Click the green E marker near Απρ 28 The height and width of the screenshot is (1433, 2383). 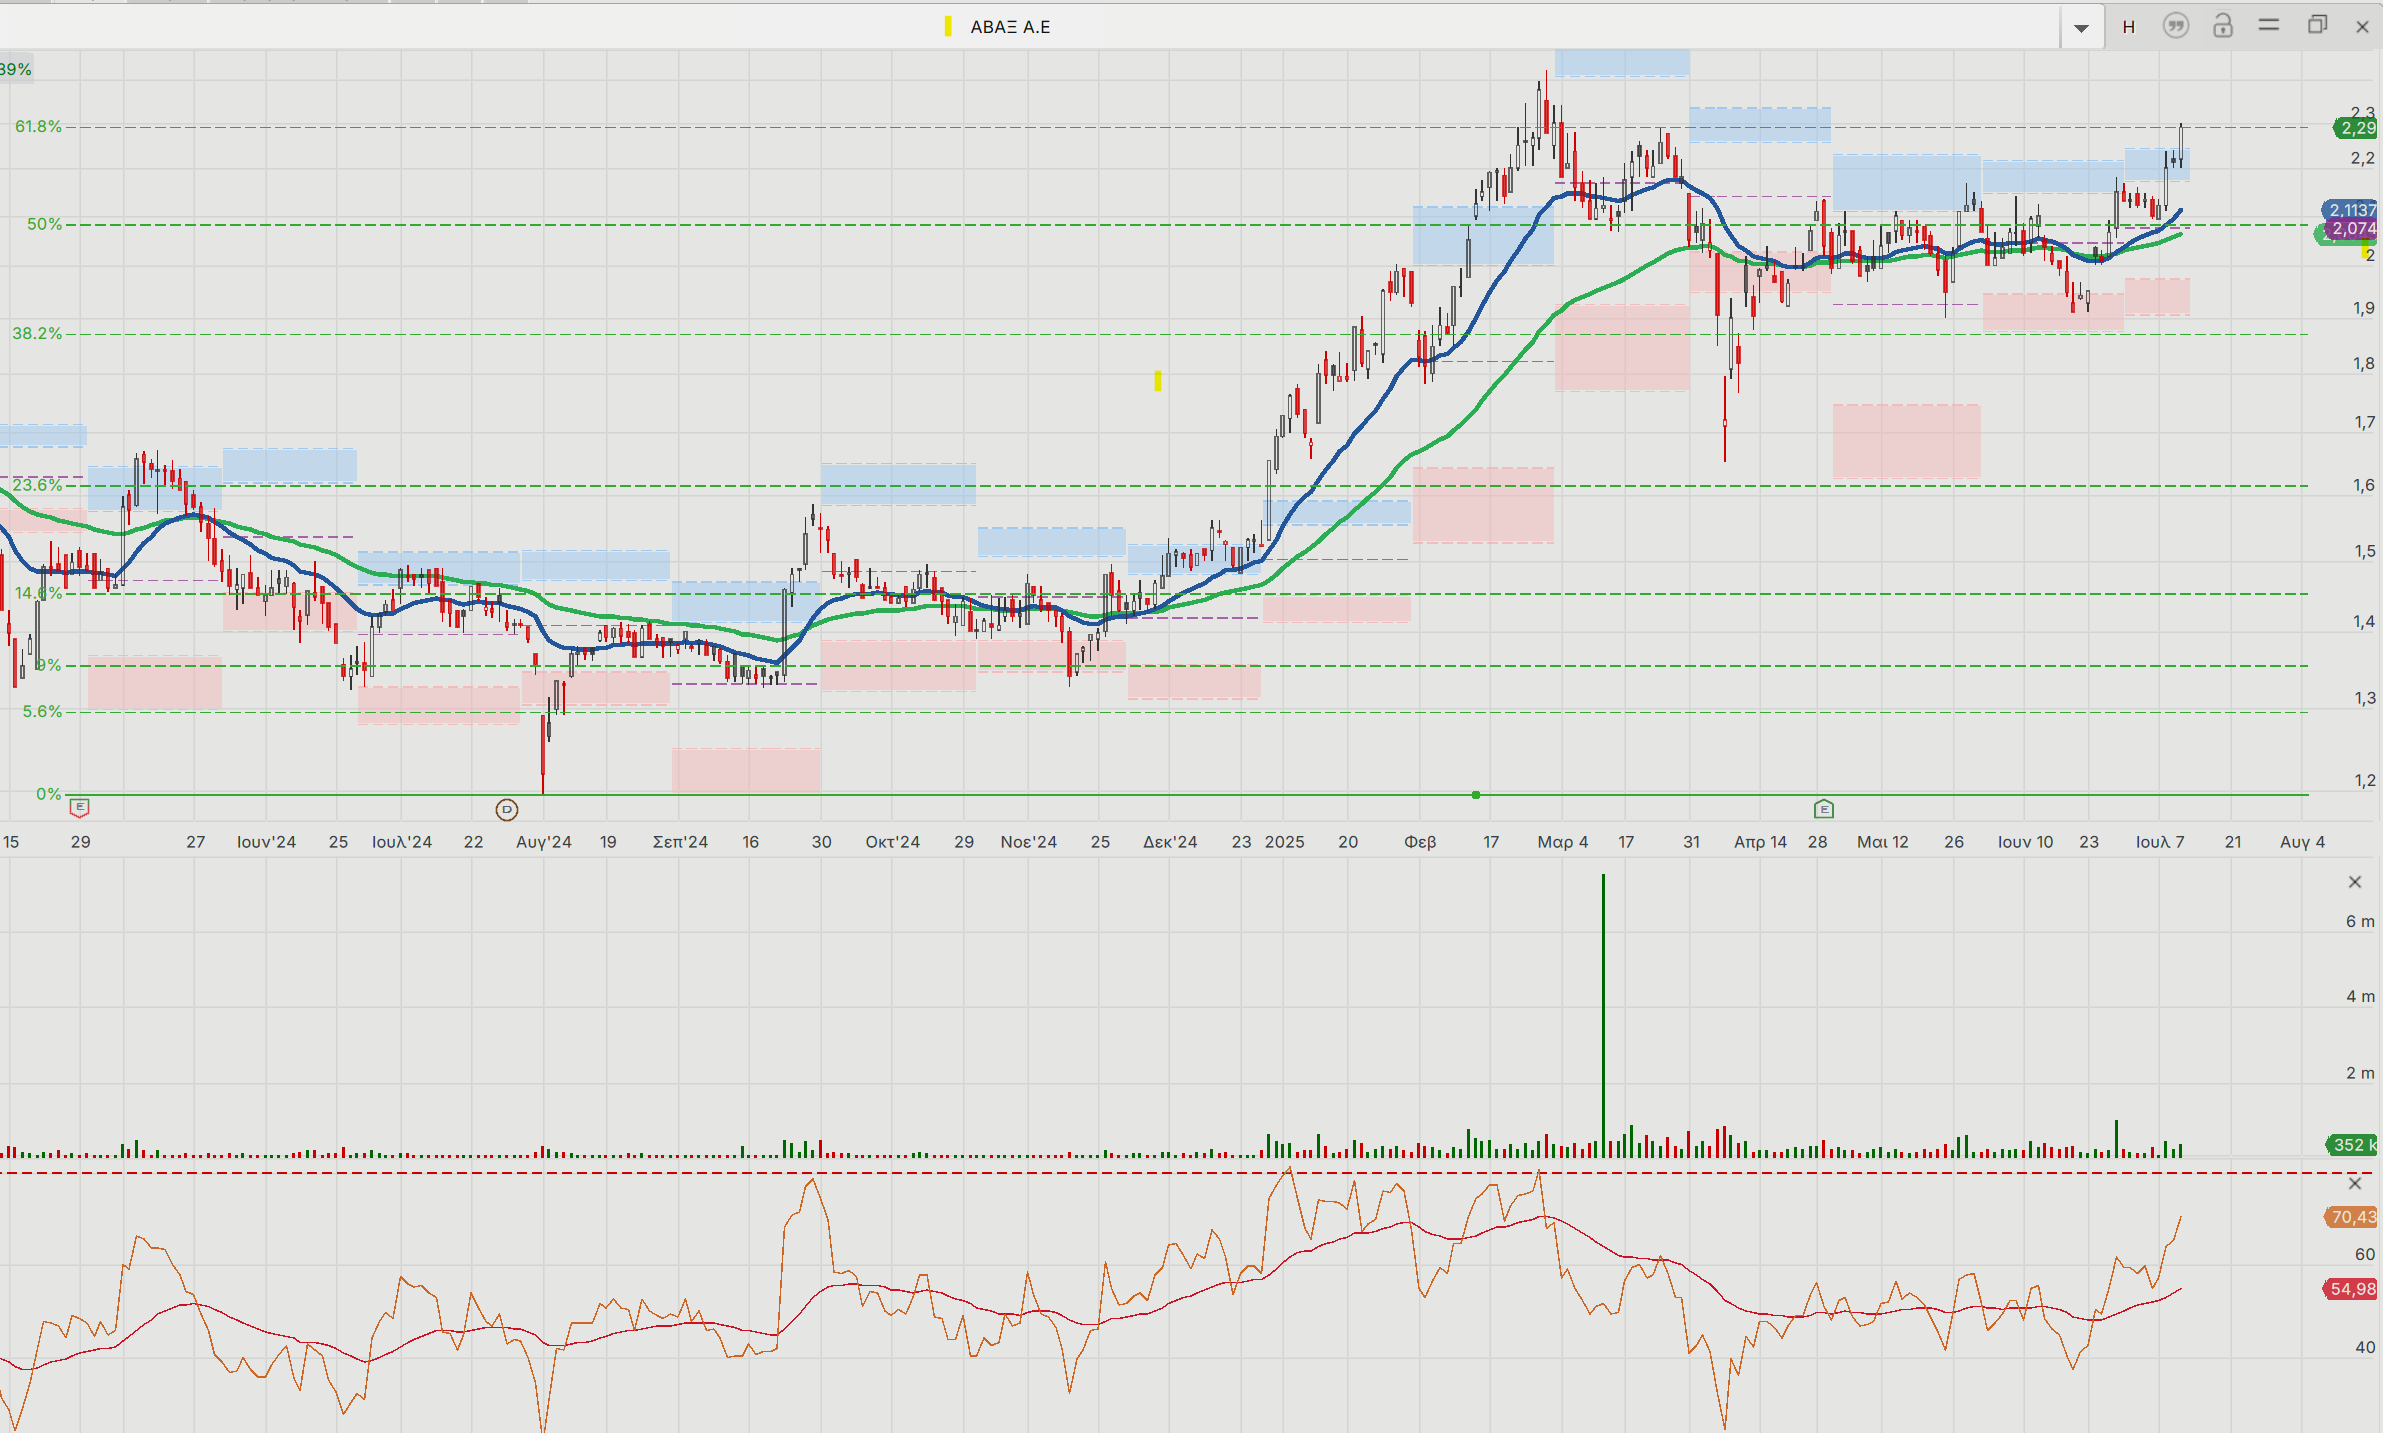point(1824,808)
